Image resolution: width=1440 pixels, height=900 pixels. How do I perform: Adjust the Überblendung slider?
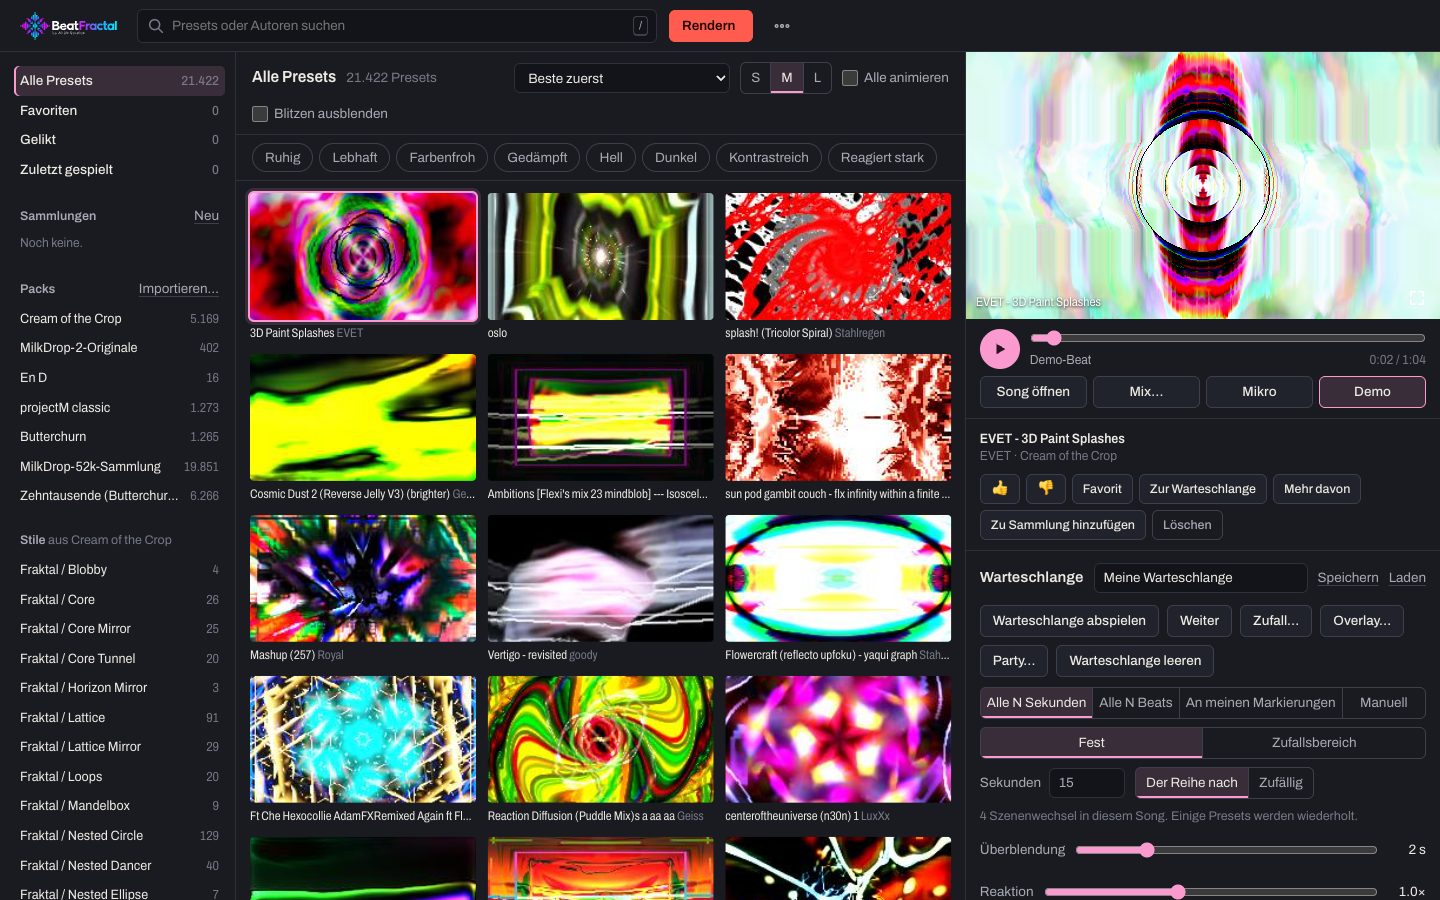(x=1226, y=850)
